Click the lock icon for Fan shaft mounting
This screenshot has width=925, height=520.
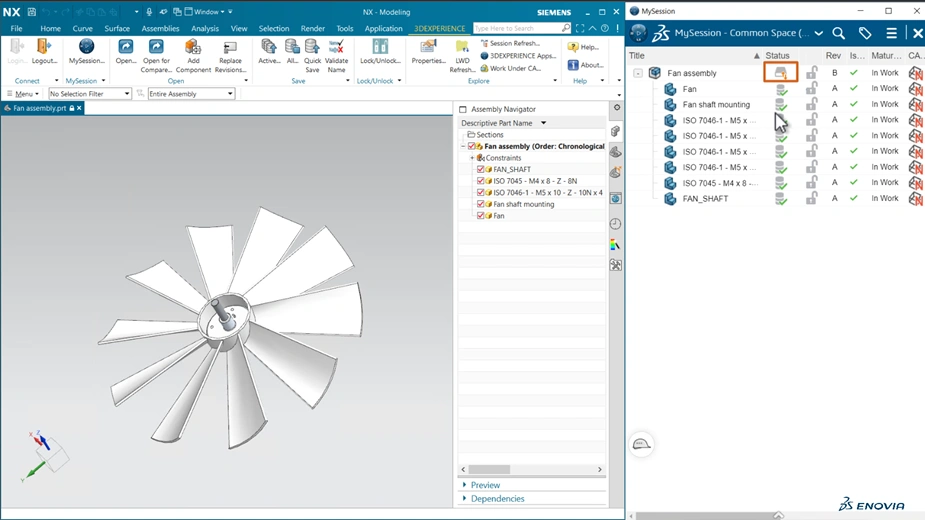[812, 104]
